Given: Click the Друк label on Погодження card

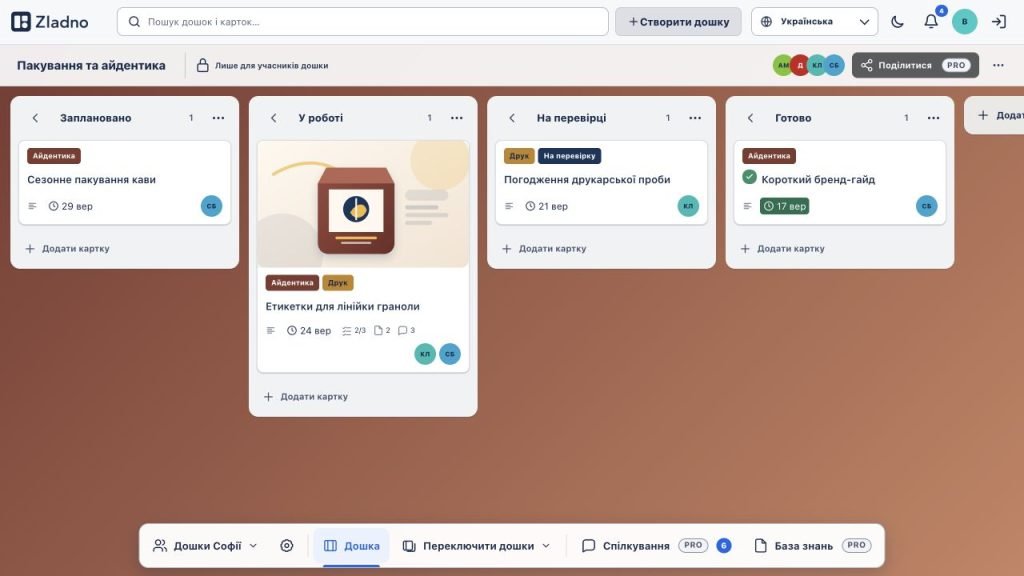Looking at the screenshot, I should point(519,156).
